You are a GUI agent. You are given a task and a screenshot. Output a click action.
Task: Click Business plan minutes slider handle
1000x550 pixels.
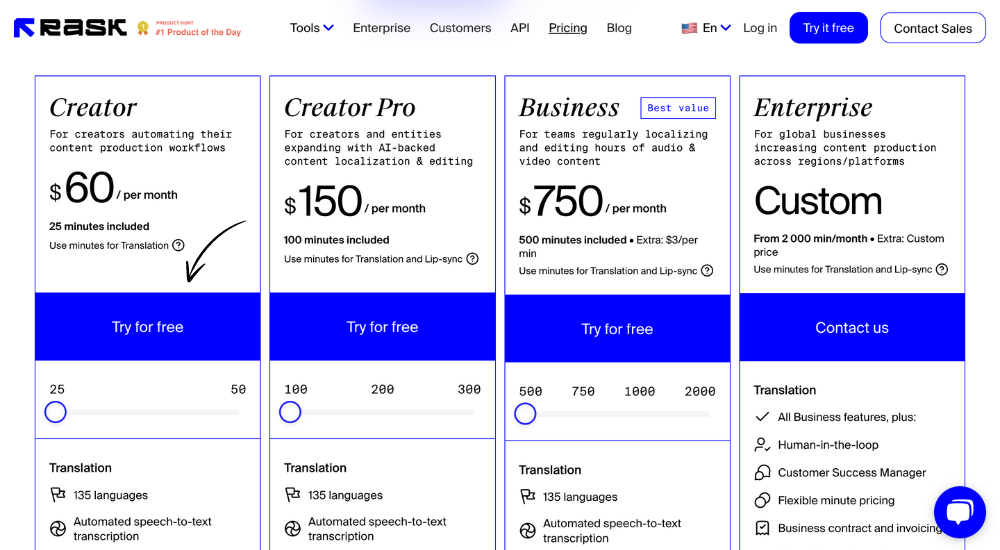[525, 414]
